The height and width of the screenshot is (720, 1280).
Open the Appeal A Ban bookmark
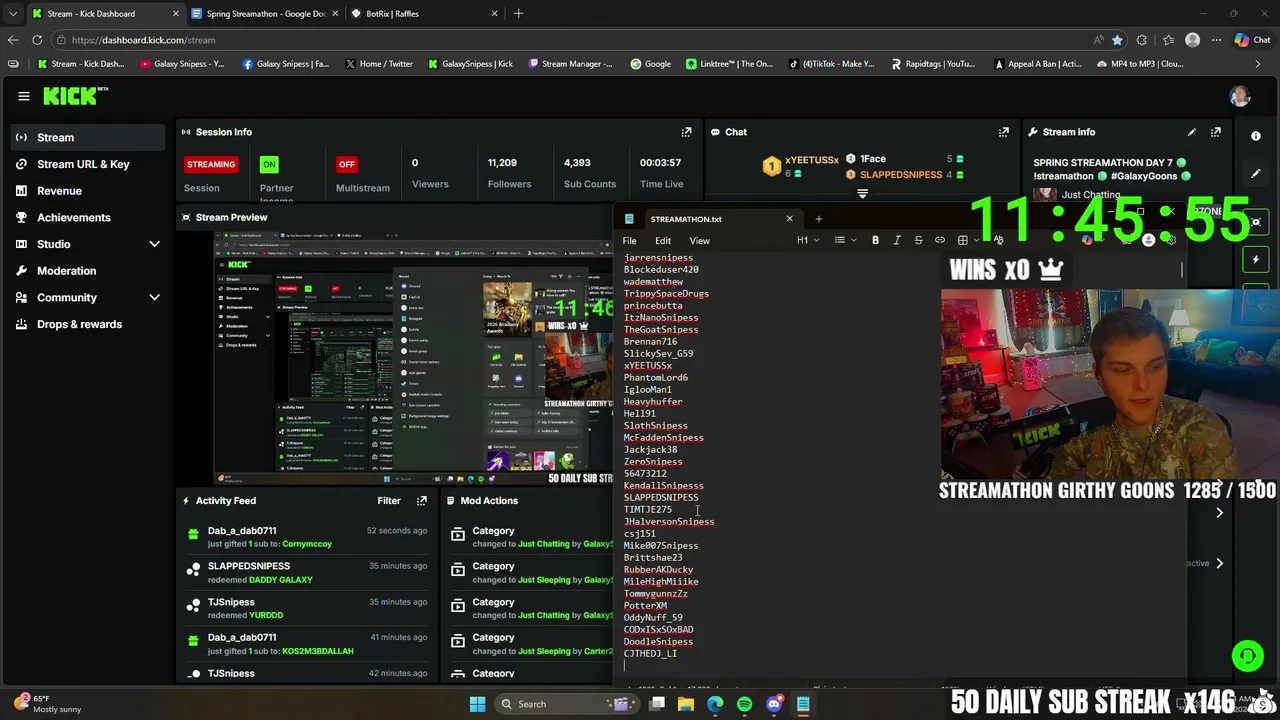[x=1038, y=64]
